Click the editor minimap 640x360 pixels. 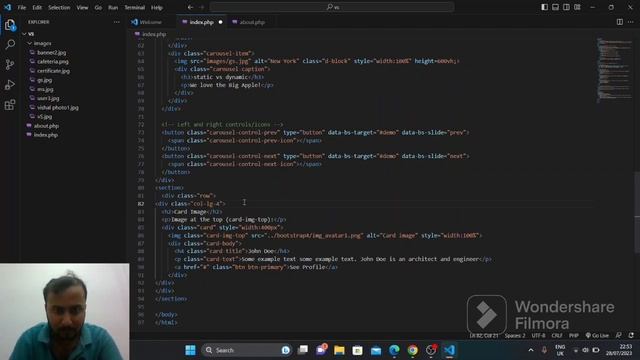tap(614, 69)
